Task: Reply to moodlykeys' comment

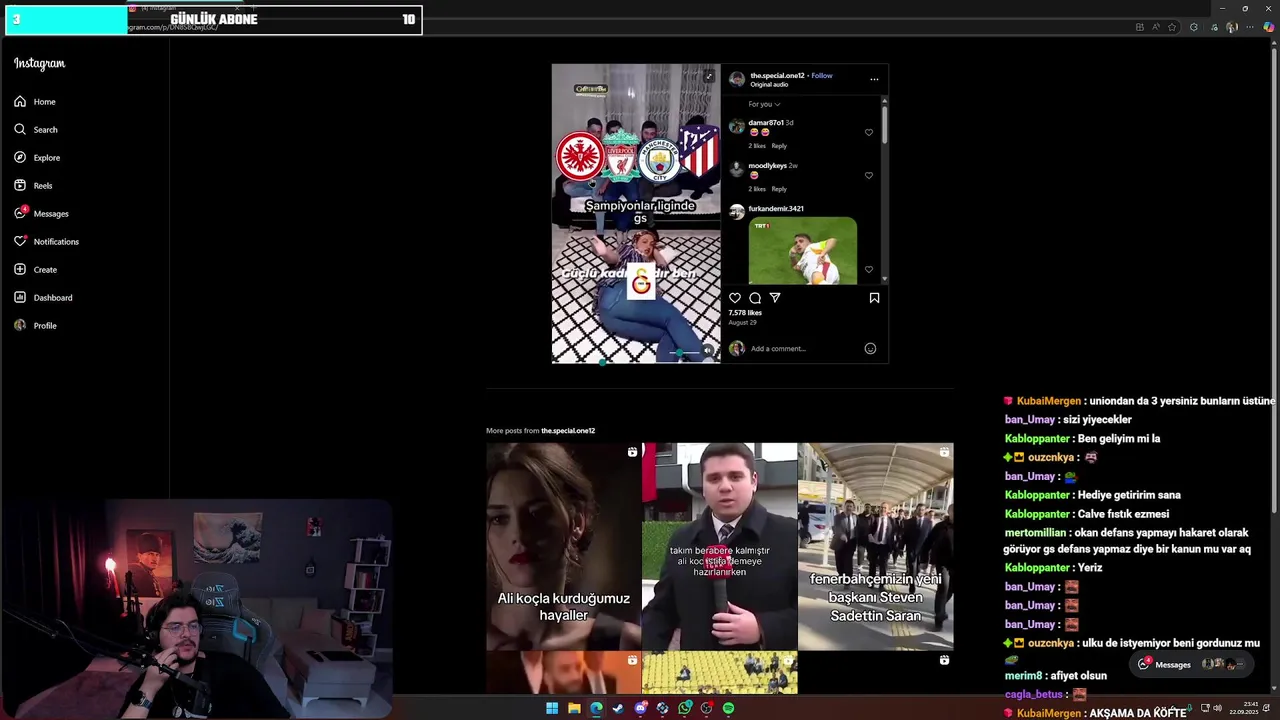Action: [x=779, y=189]
